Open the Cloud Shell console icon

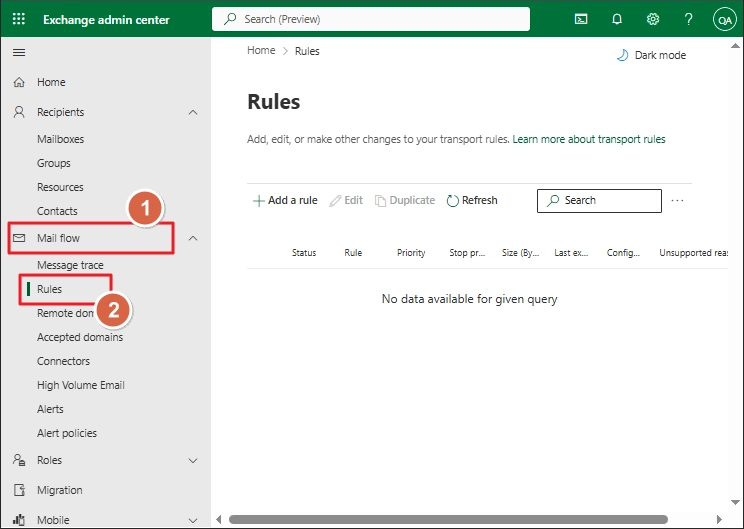(x=581, y=19)
